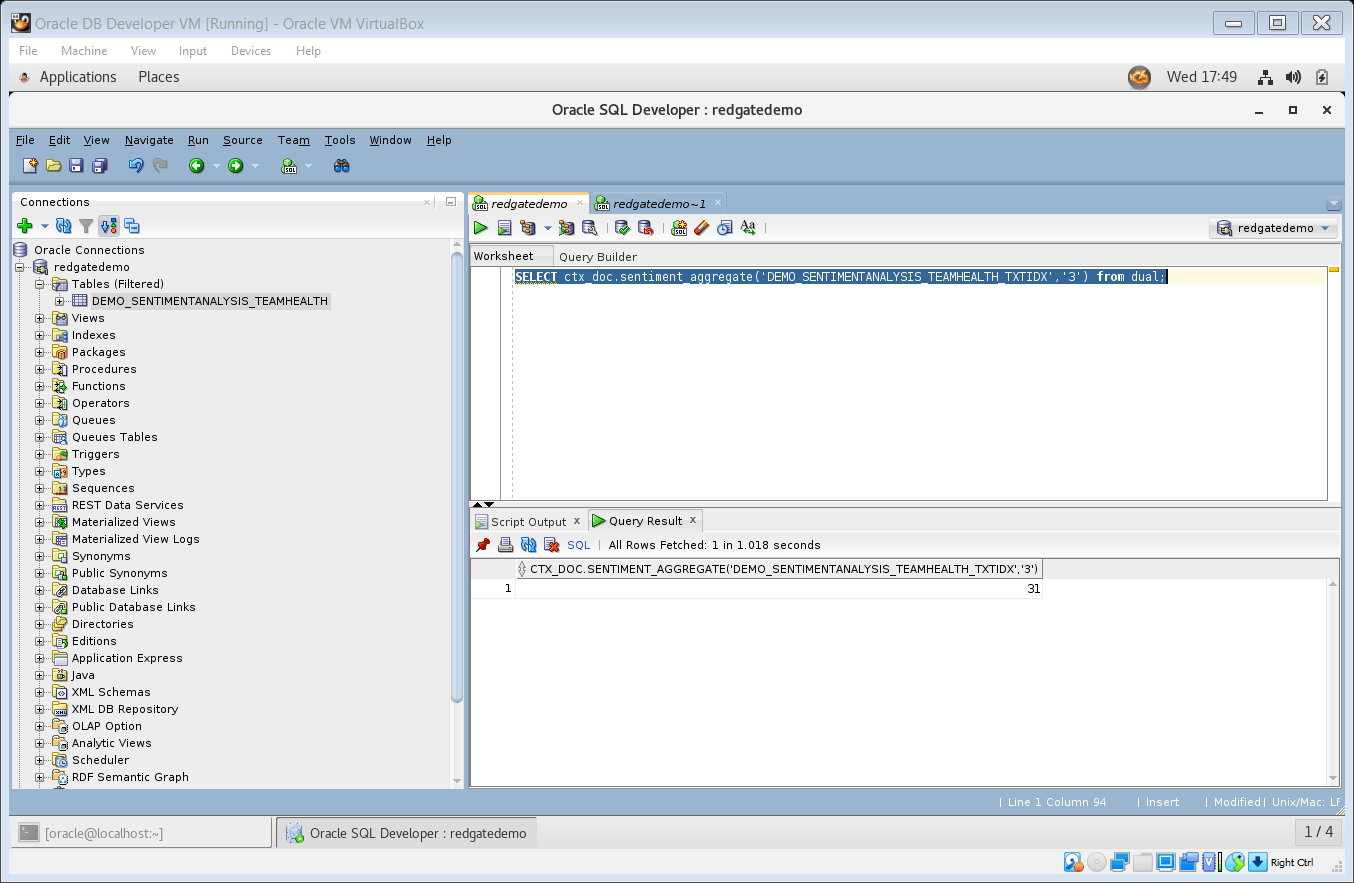Viewport: 1354px width, 883px height.
Task: Apply a filter in the Connections panel
Action: [87, 227]
